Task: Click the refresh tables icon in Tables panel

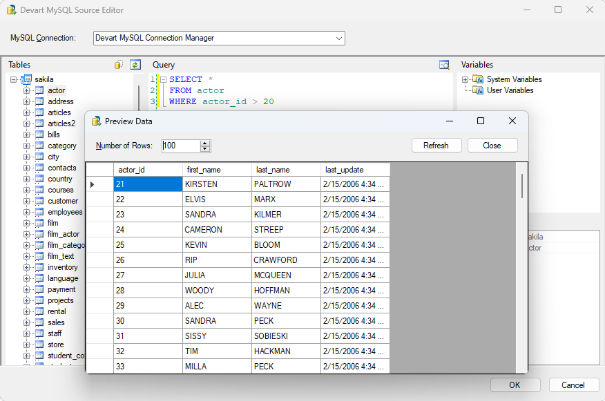Action: click(x=135, y=65)
